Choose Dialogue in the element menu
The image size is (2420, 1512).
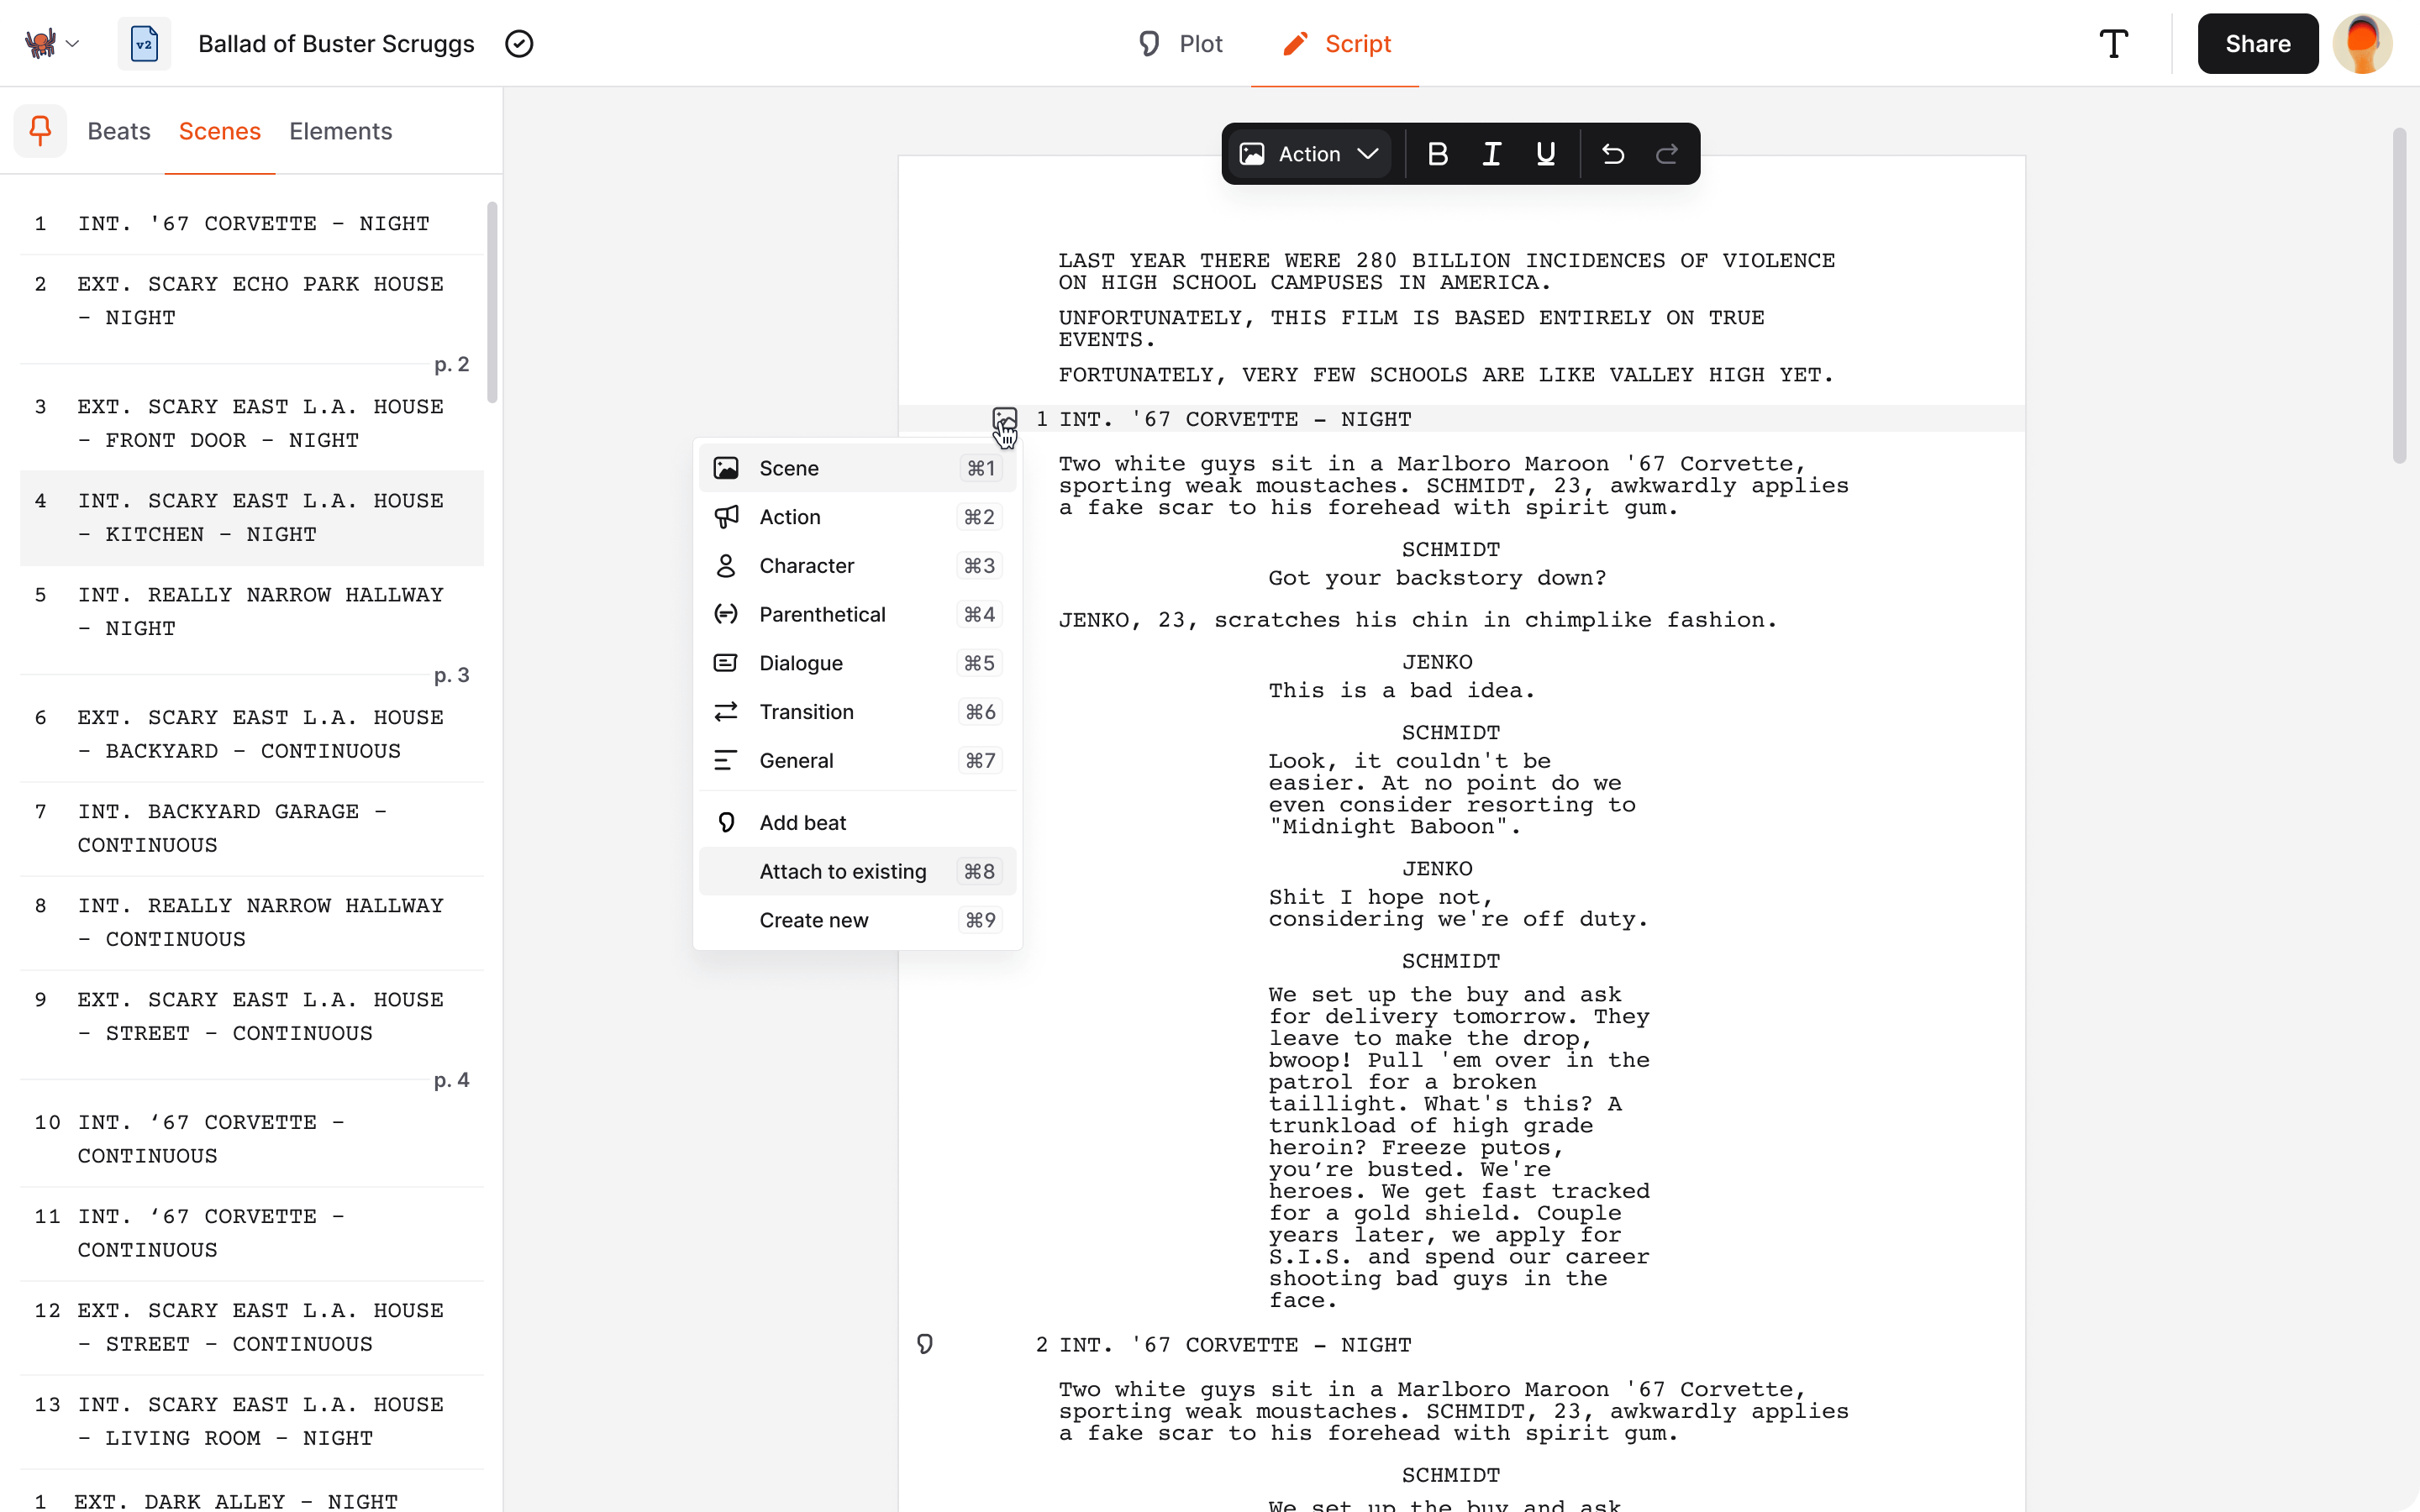point(857,663)
